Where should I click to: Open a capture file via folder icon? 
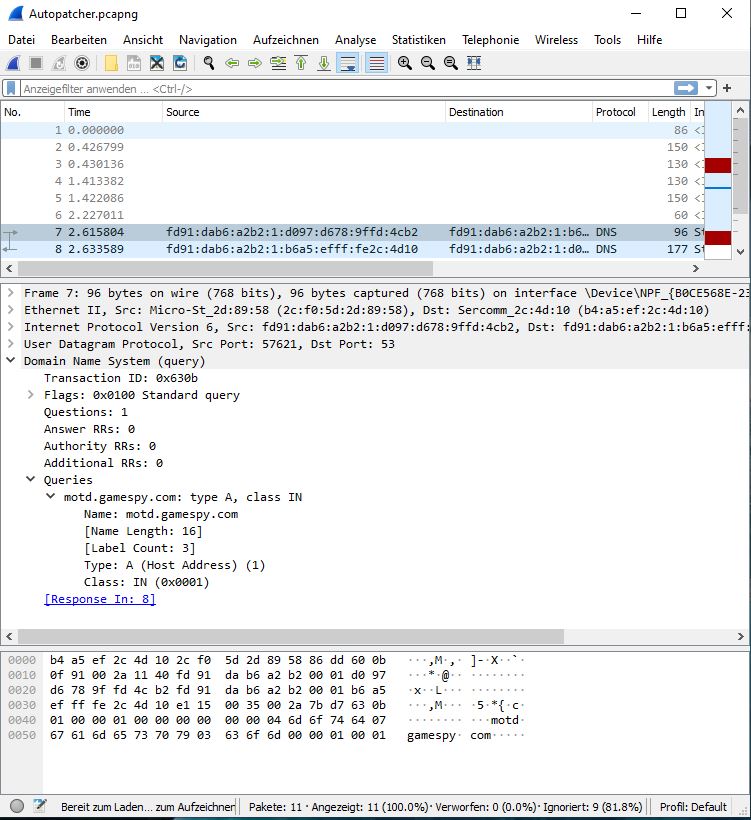point(110,63)
